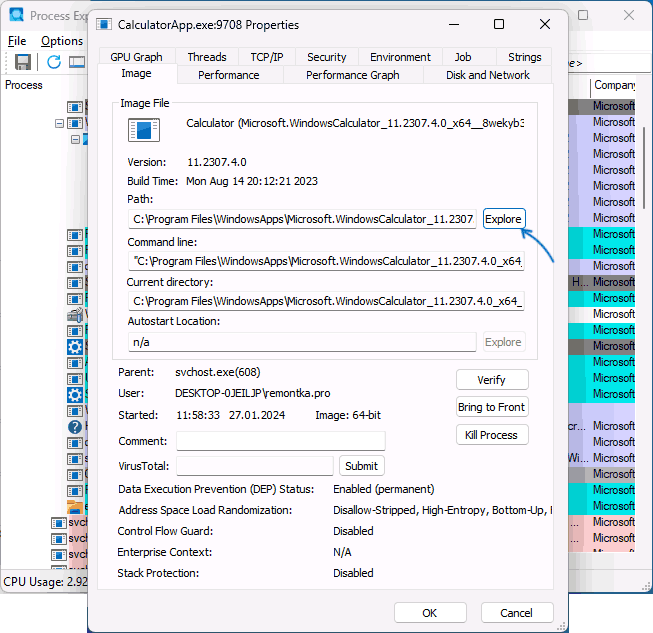Click inside the Current directory field
653x633 pixels.
(x=326, y=301)
